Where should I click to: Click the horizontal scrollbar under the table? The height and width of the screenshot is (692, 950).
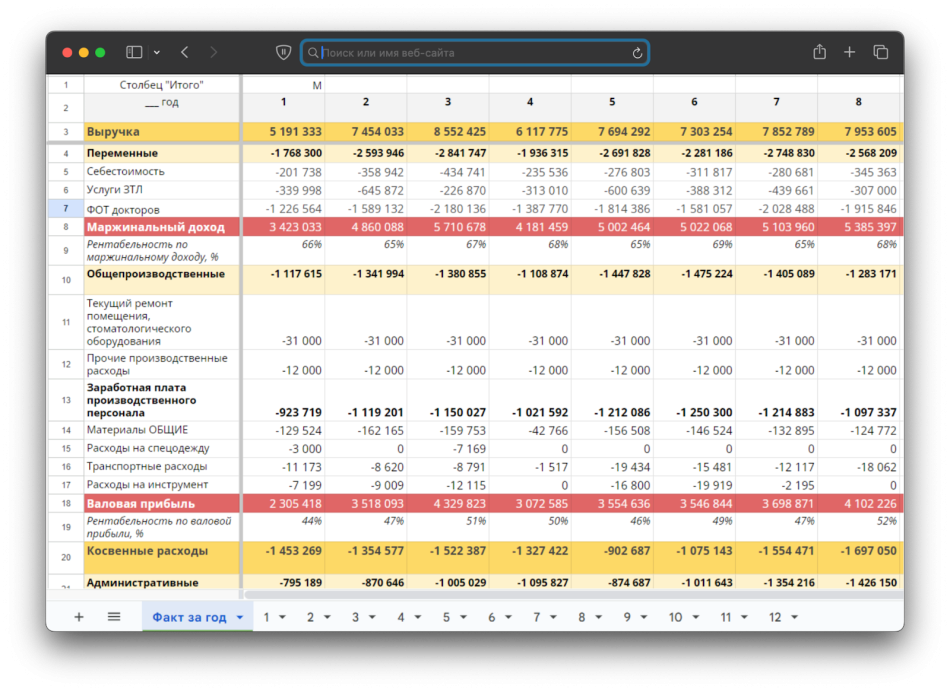coord(573,594)
